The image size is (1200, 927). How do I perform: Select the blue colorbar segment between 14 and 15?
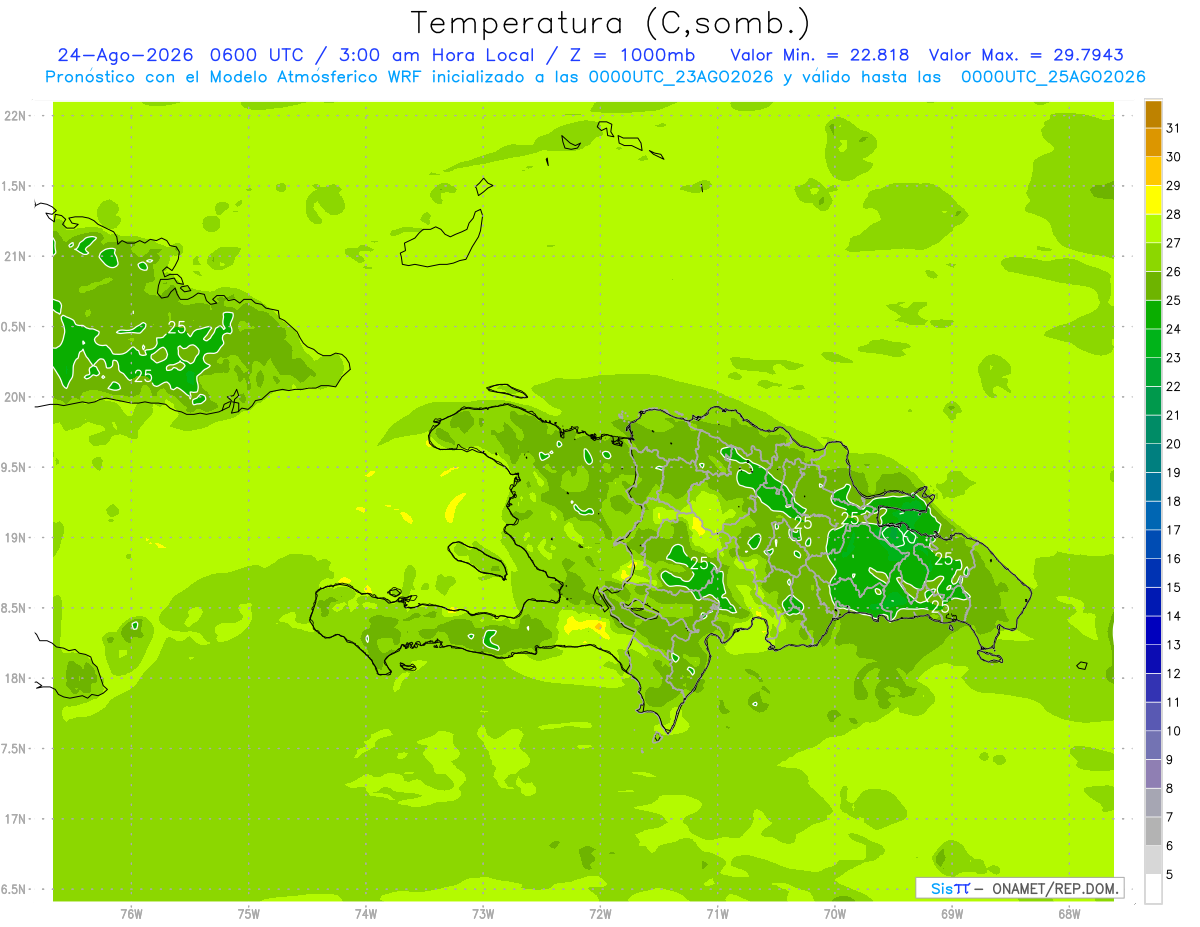1153,602
